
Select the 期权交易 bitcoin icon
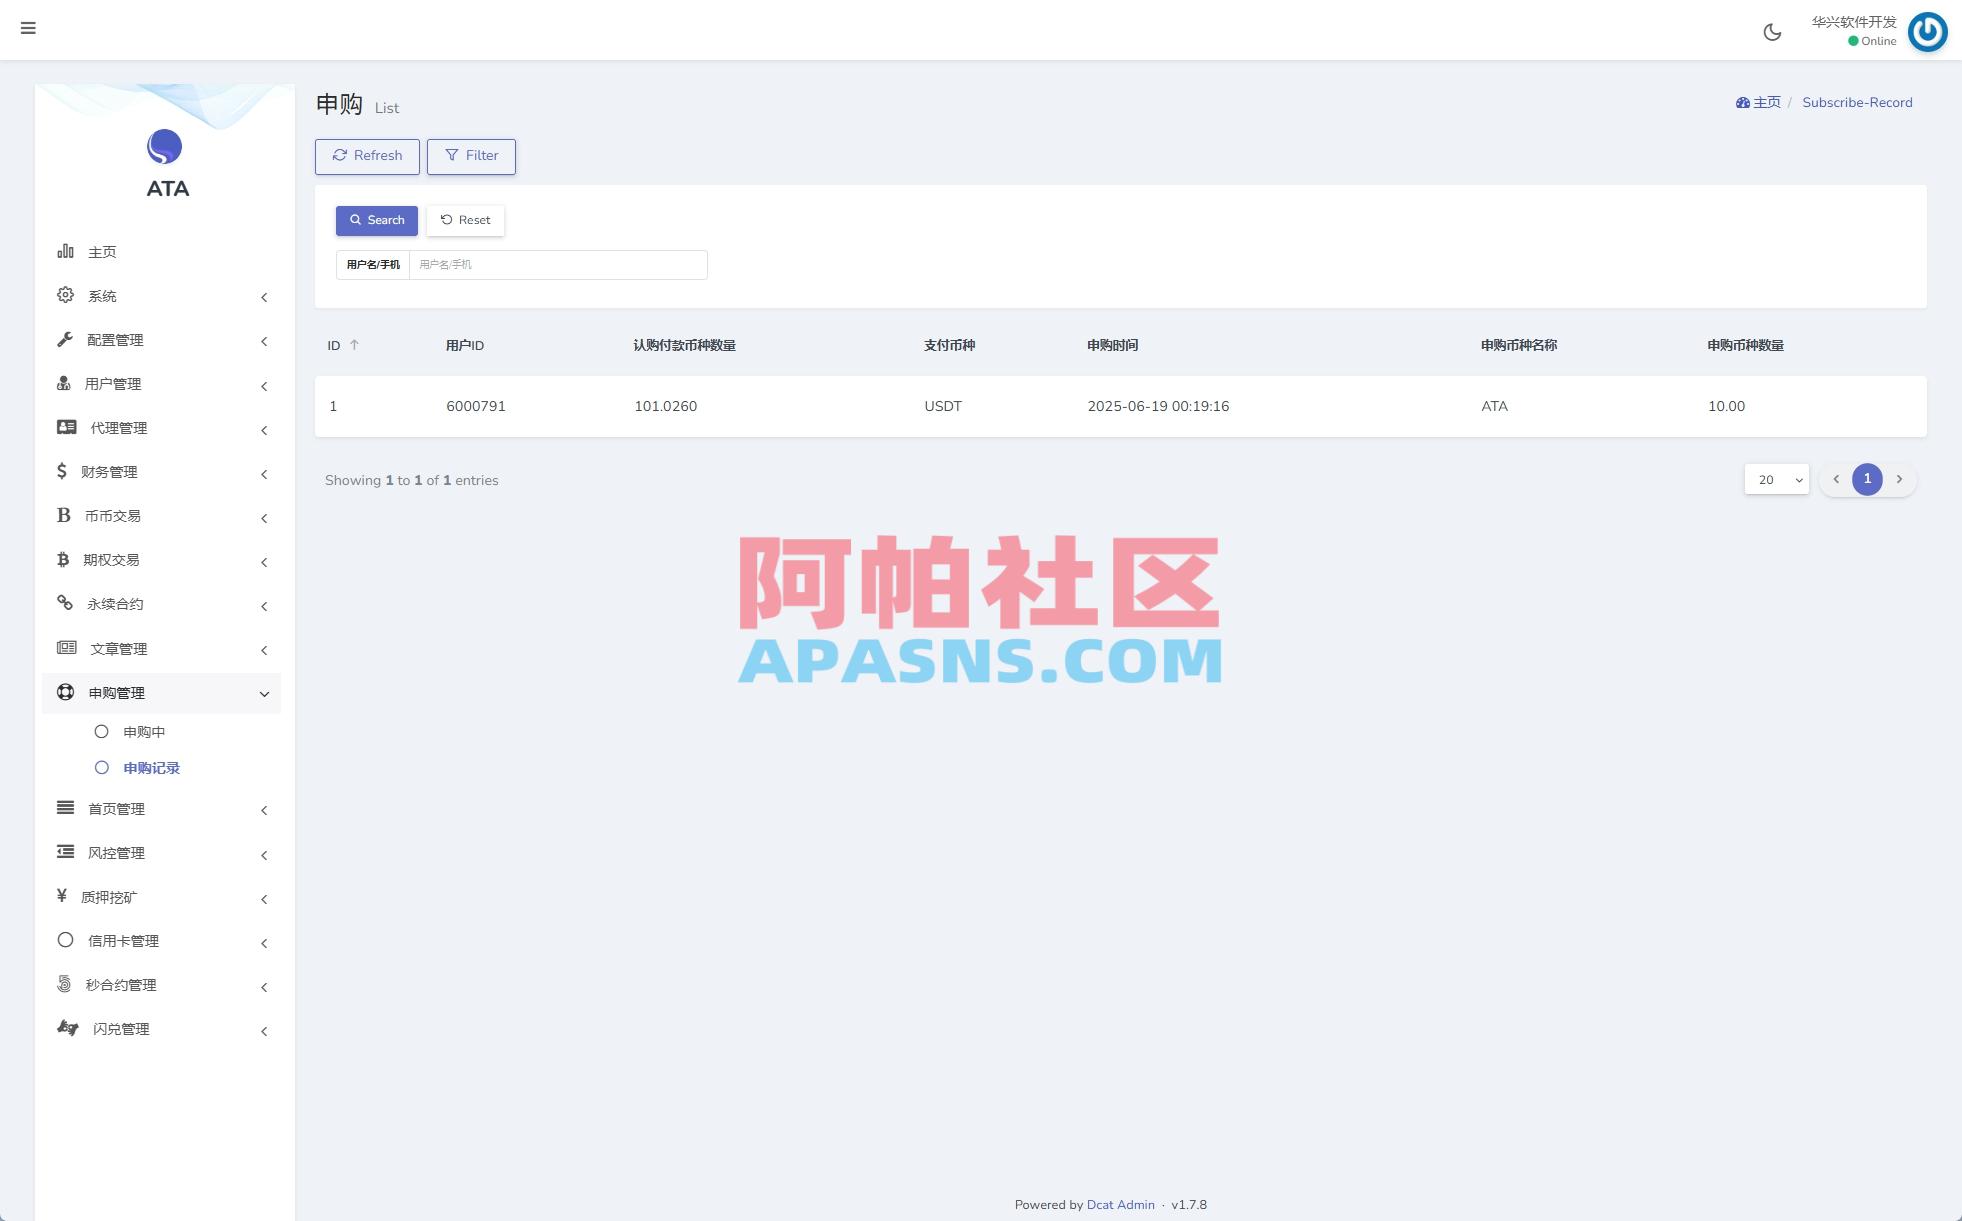tap(63, 559)
